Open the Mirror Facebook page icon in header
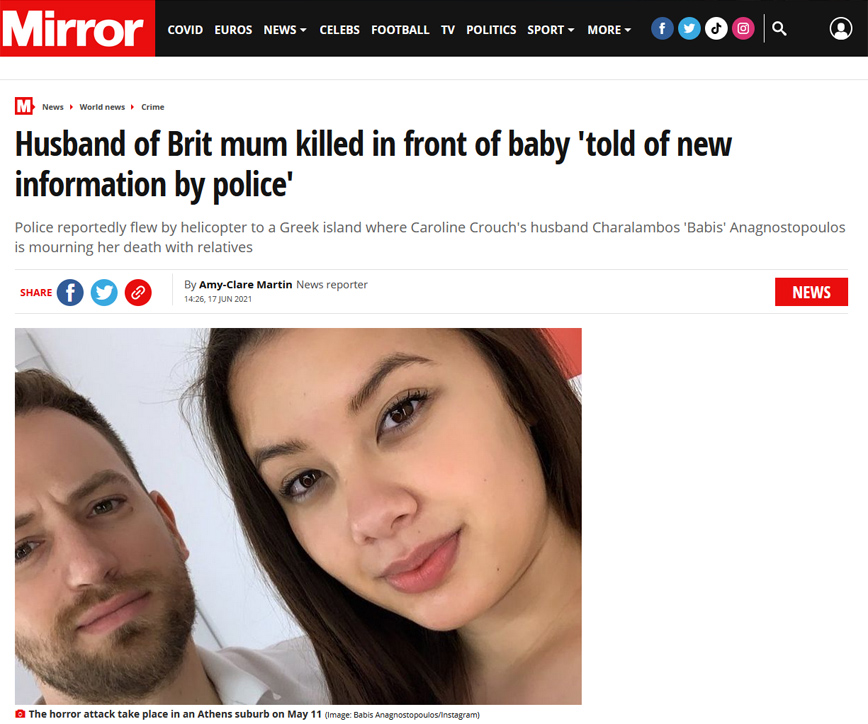This screenshot has height=724, width=868. pos(662,28)
